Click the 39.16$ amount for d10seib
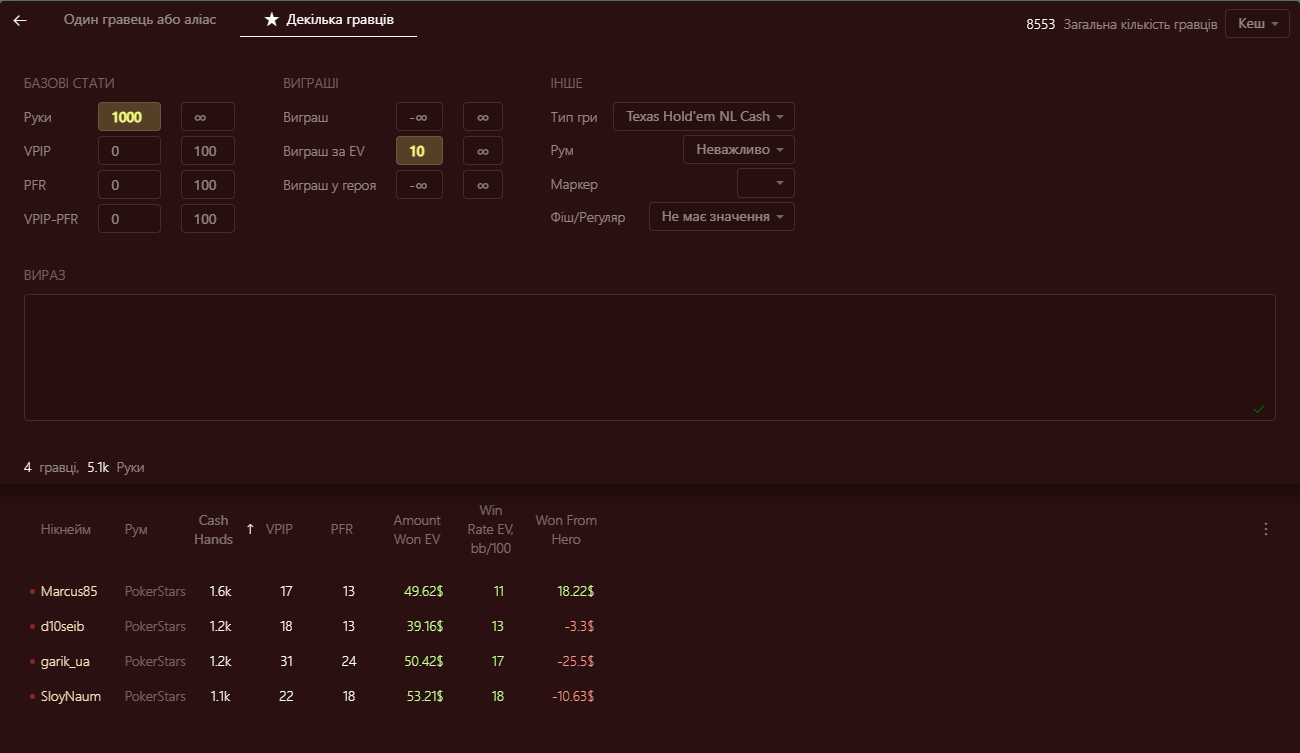Image resolution: width=1300 pixels, height=753 pixels. (x=424, y=626)
